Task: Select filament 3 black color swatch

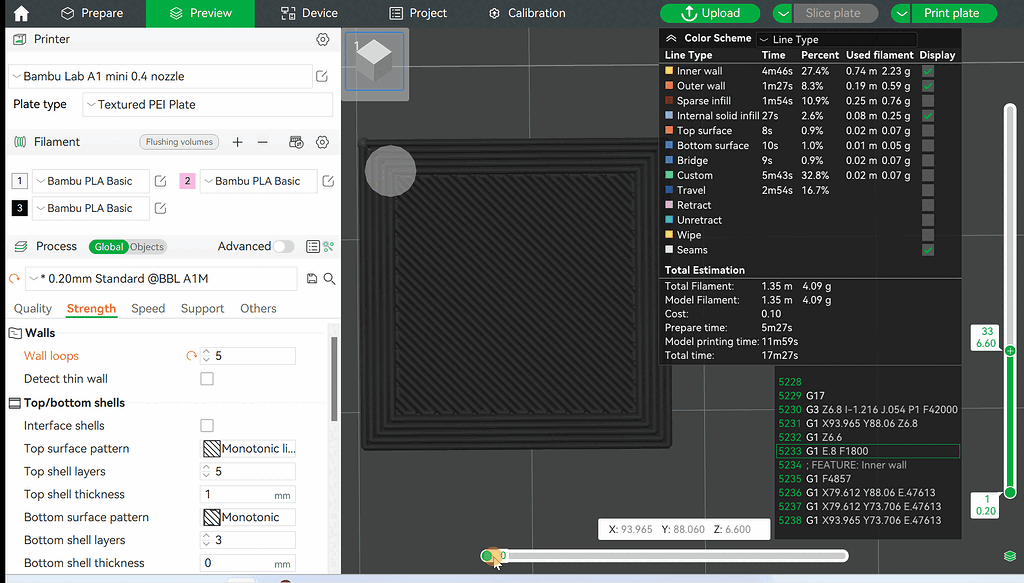Action: pyautogui.click(x=20, y=208)
